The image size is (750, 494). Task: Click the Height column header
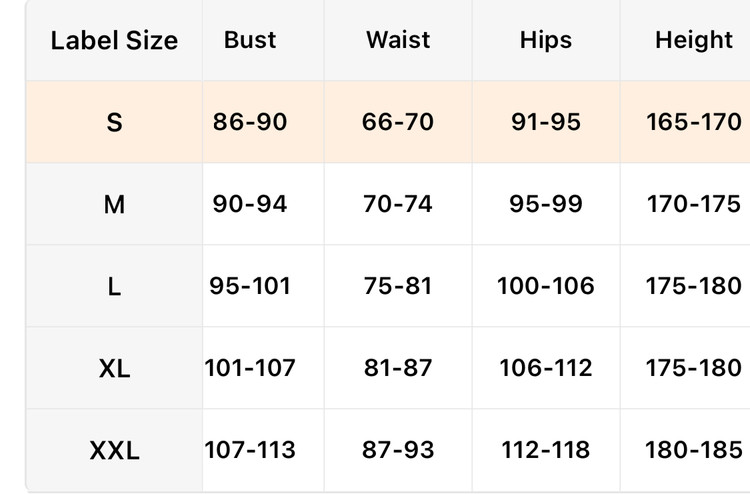point(694,40)
